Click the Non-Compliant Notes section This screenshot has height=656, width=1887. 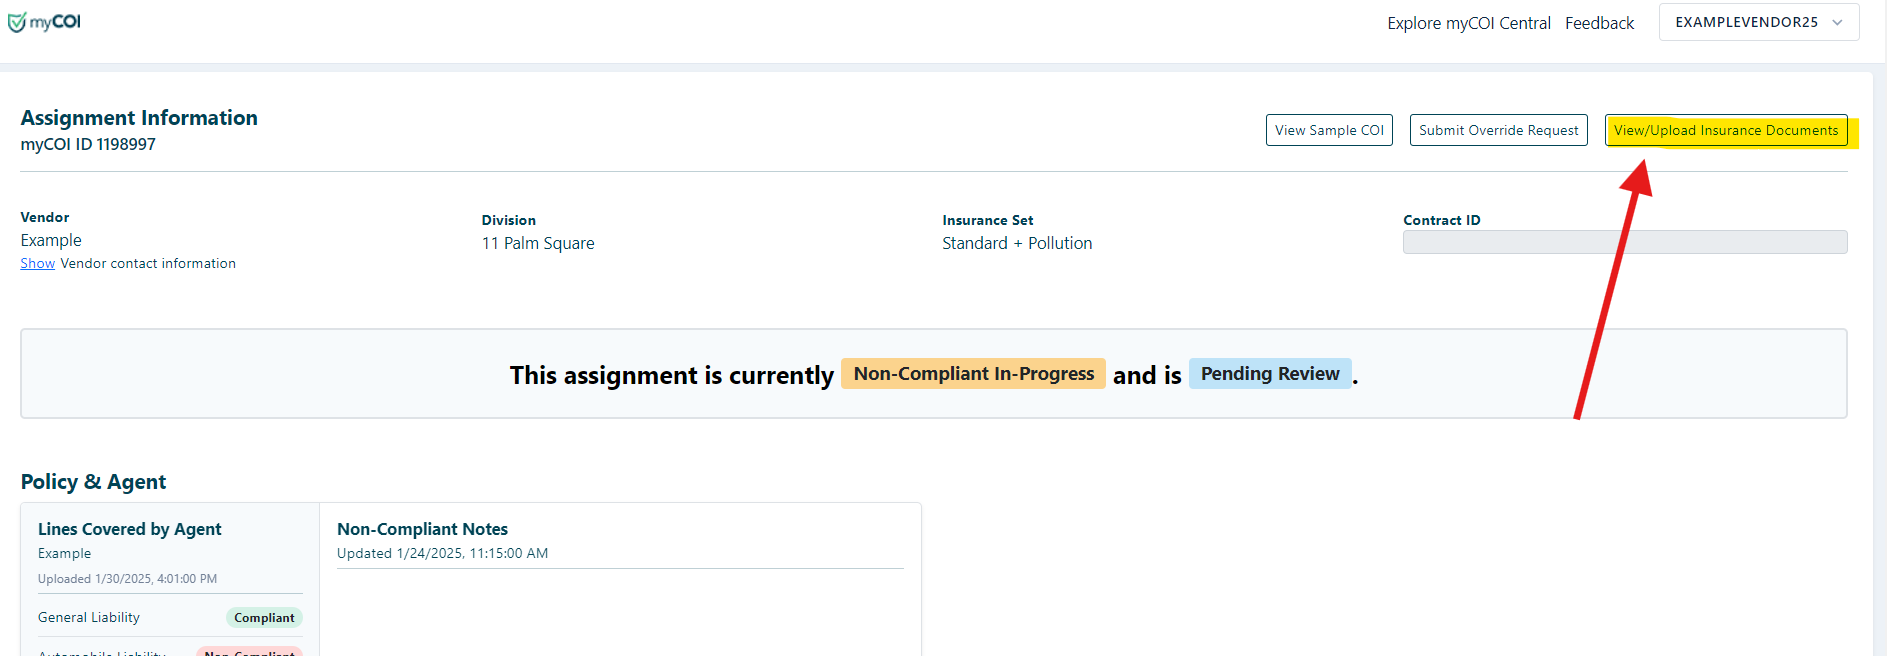(421, 529)
